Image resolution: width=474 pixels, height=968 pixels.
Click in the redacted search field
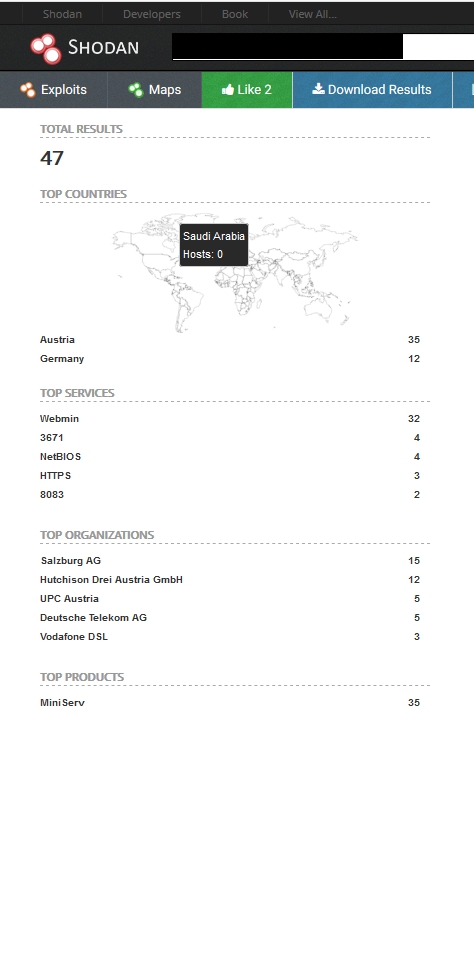(x=323, y=46)
